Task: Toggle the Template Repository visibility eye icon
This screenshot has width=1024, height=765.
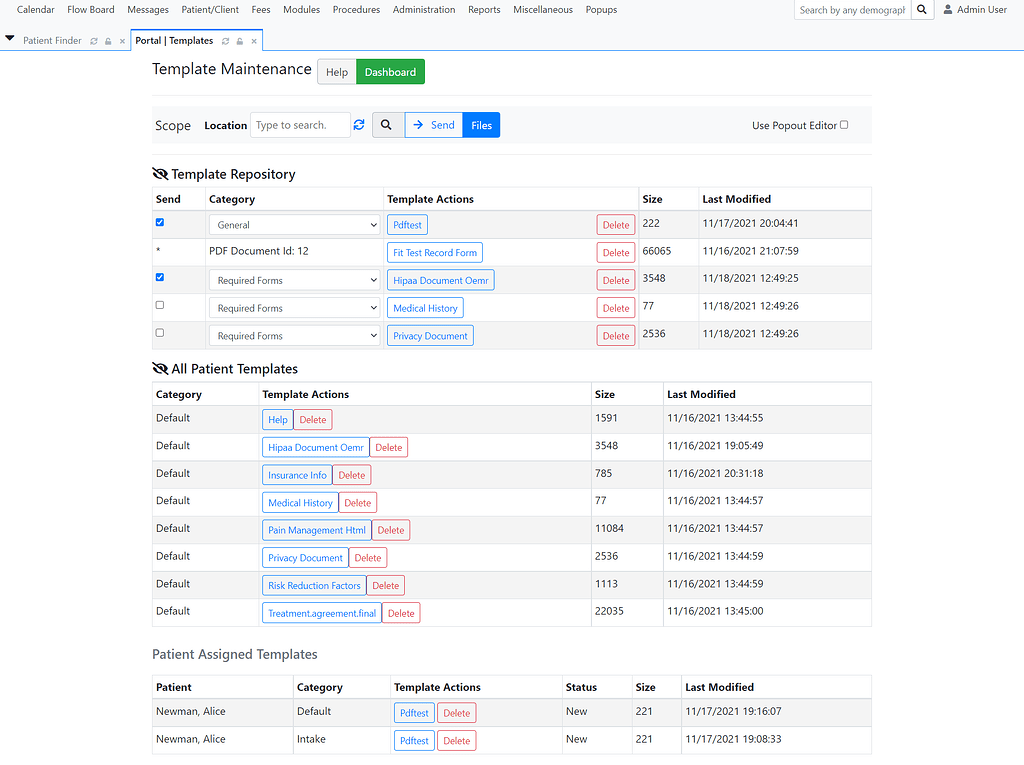Action: [159, 173]
